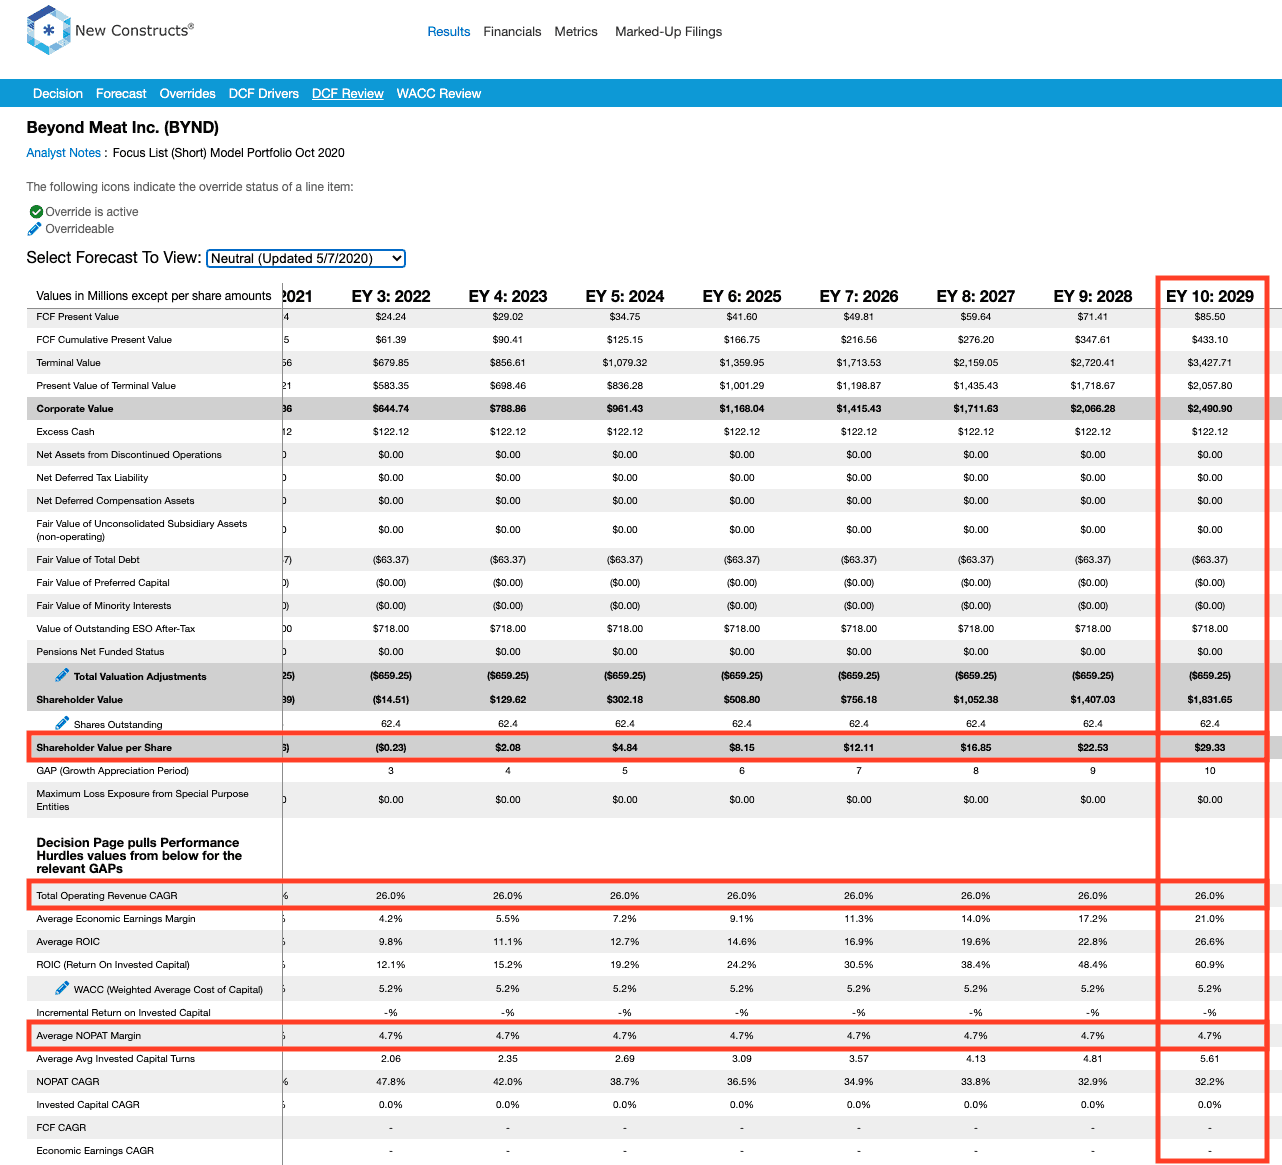Click the Value of Outstanding ESO After-Tax label
Image resolution: width=1282 pixels, height=1165 pixels.
(116, 628)
